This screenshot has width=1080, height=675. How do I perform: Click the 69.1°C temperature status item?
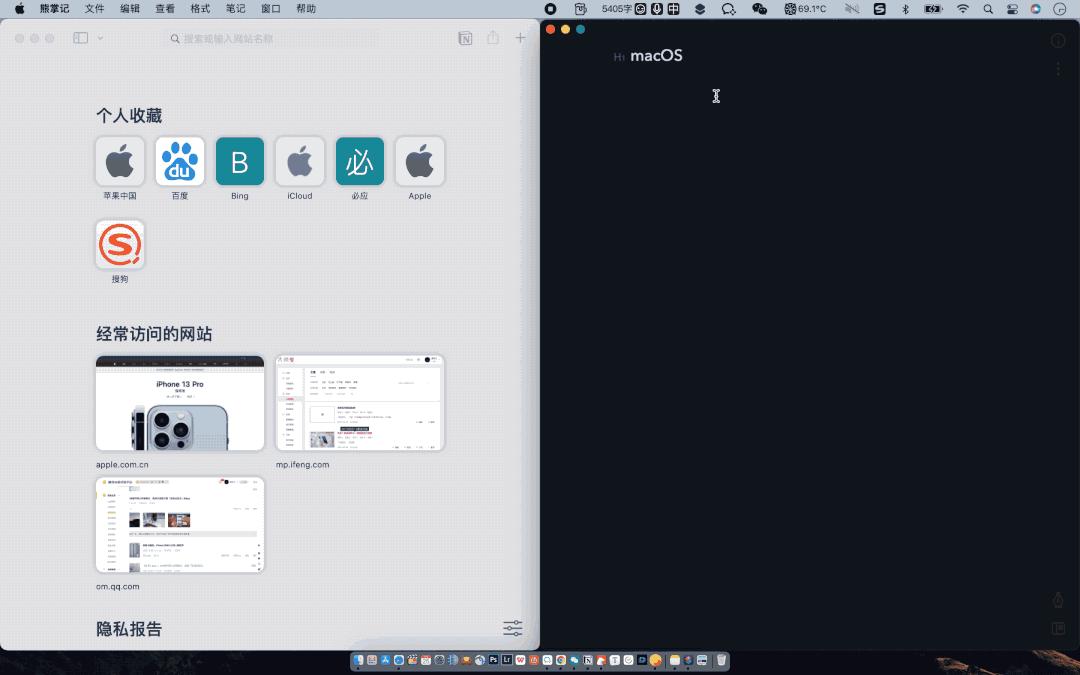point(805,9)
